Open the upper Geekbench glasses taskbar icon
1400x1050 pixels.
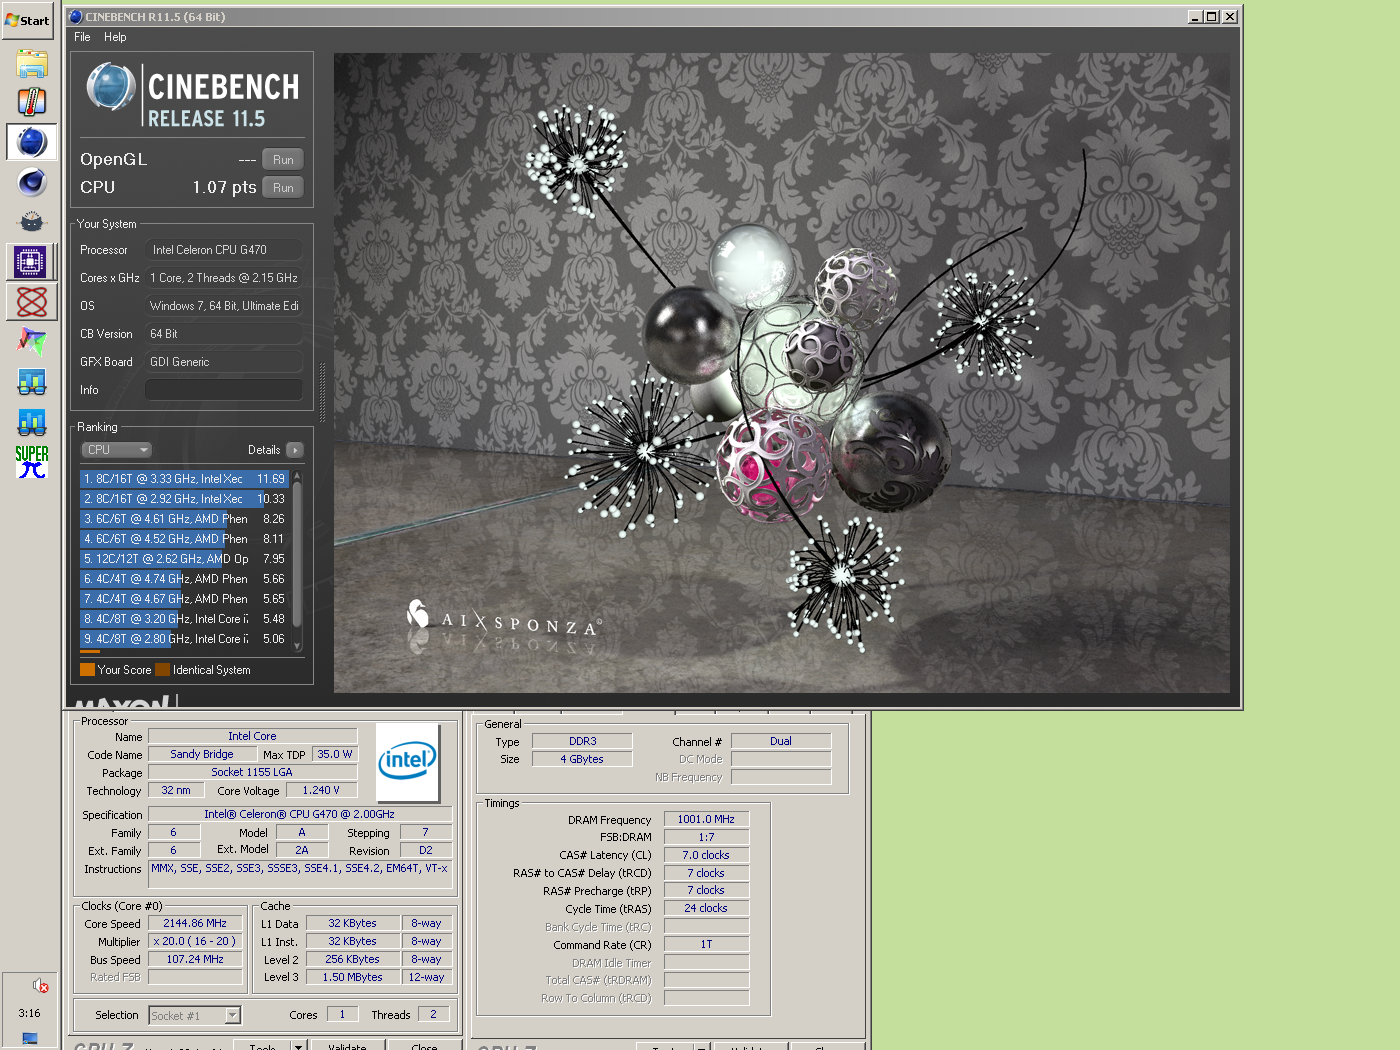click(x=32, y=382)
